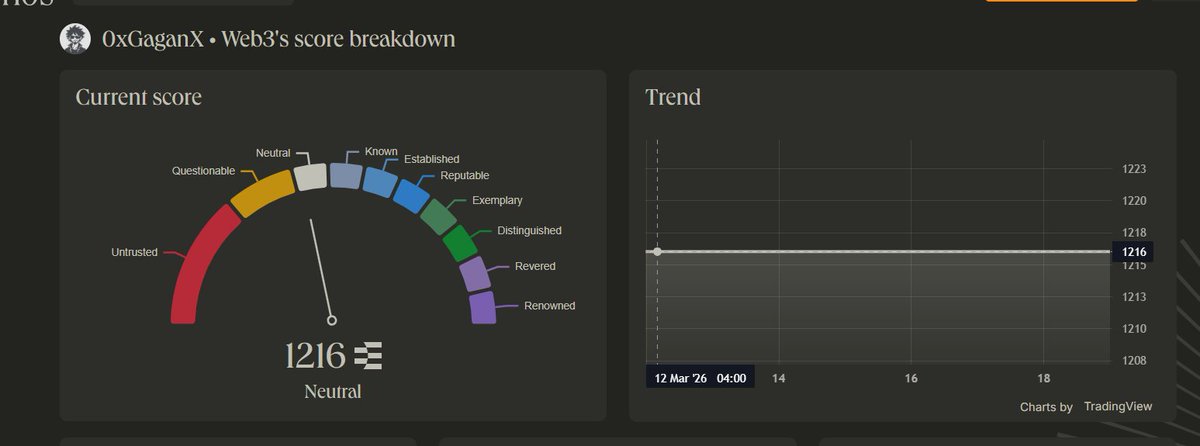Screen dimensions: 1200x446
Task: Click the 'Untrusted' gauge label
Action: coord(135,252)
